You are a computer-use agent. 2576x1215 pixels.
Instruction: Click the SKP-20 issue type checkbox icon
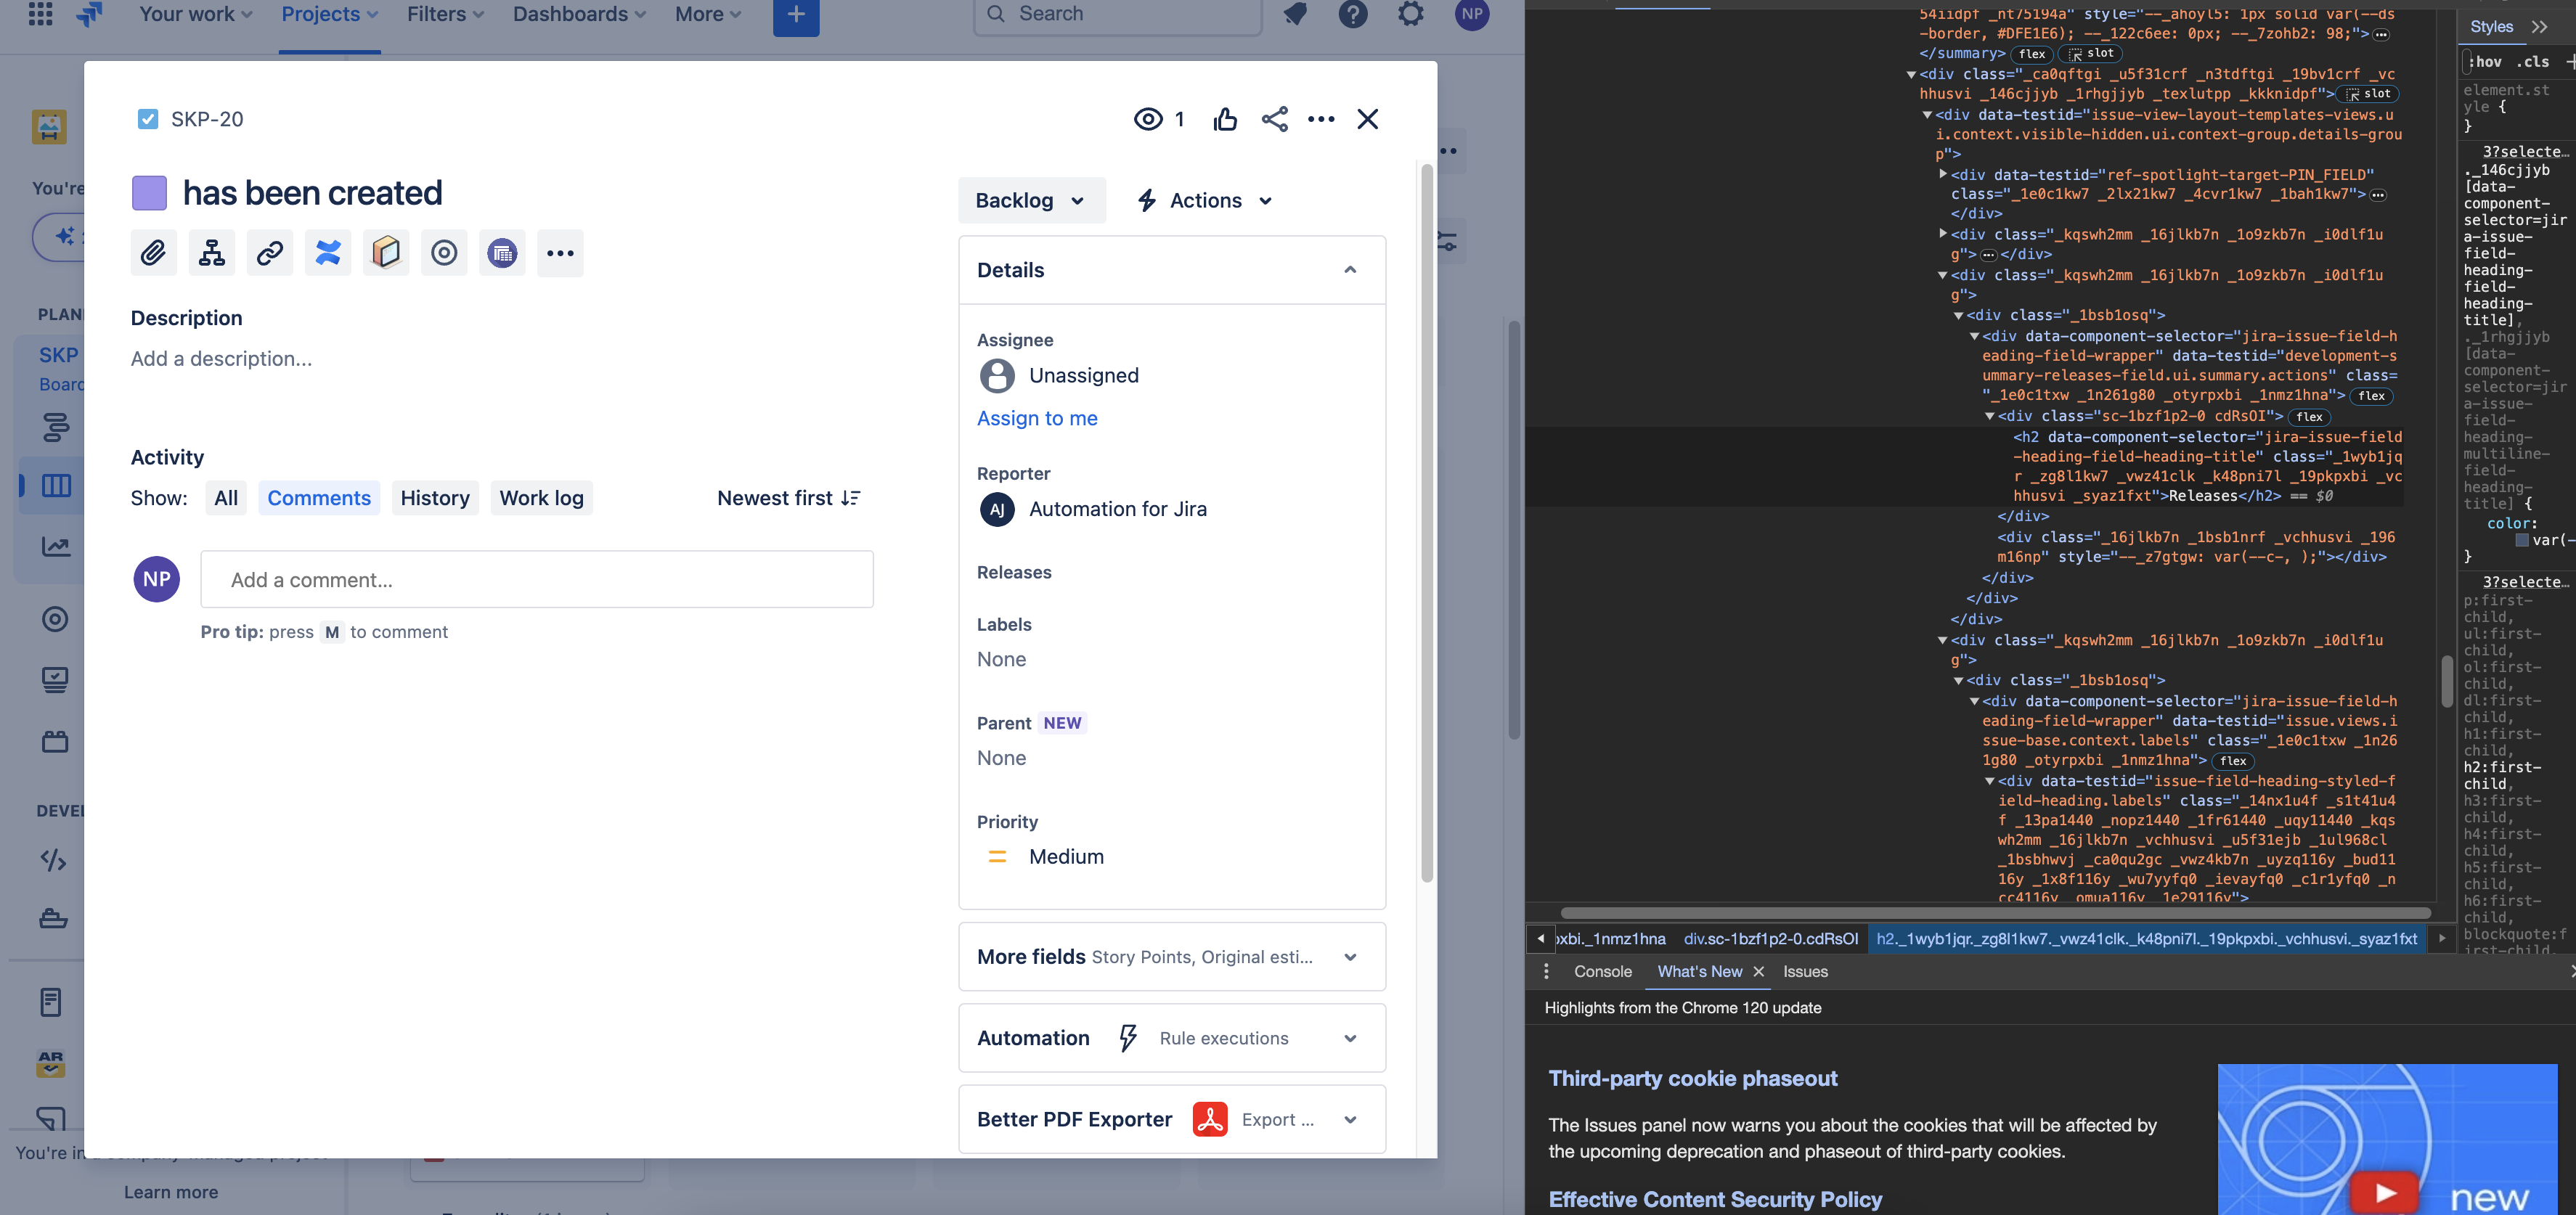pos(148,120)
